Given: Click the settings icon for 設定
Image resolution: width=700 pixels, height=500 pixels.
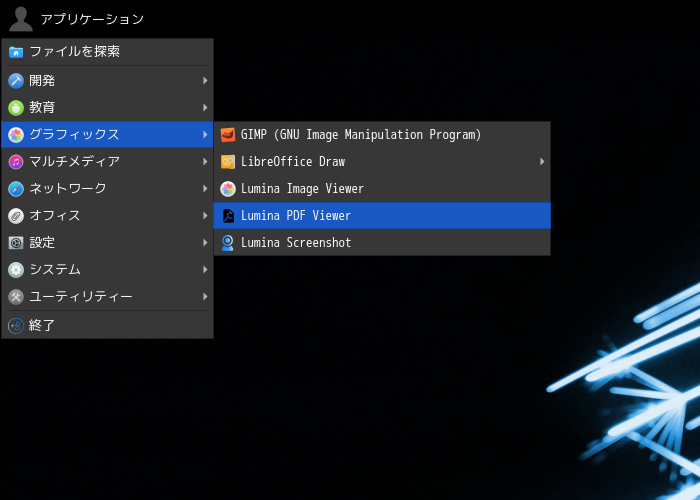Looking at the screenshot, I should [16, 243].
